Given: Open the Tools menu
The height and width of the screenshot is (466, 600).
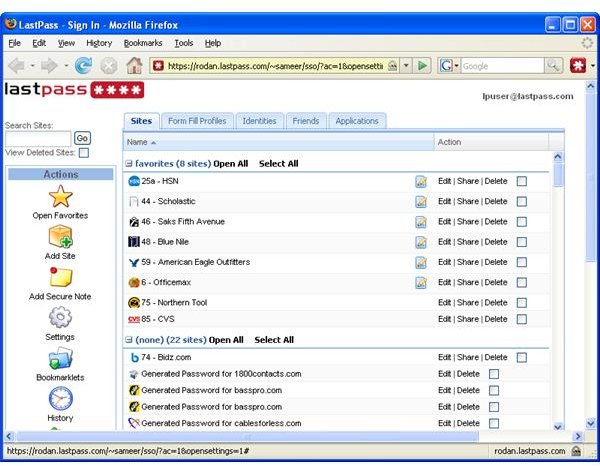Looking at the screenshot, I should pos(184,43).
